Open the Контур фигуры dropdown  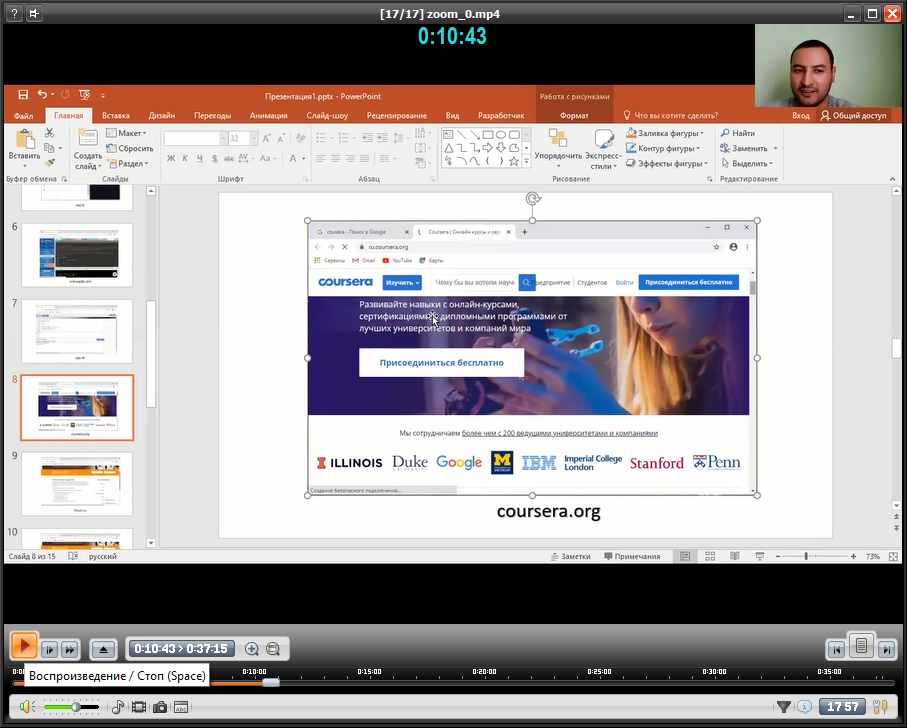click(x=663, y=149)
